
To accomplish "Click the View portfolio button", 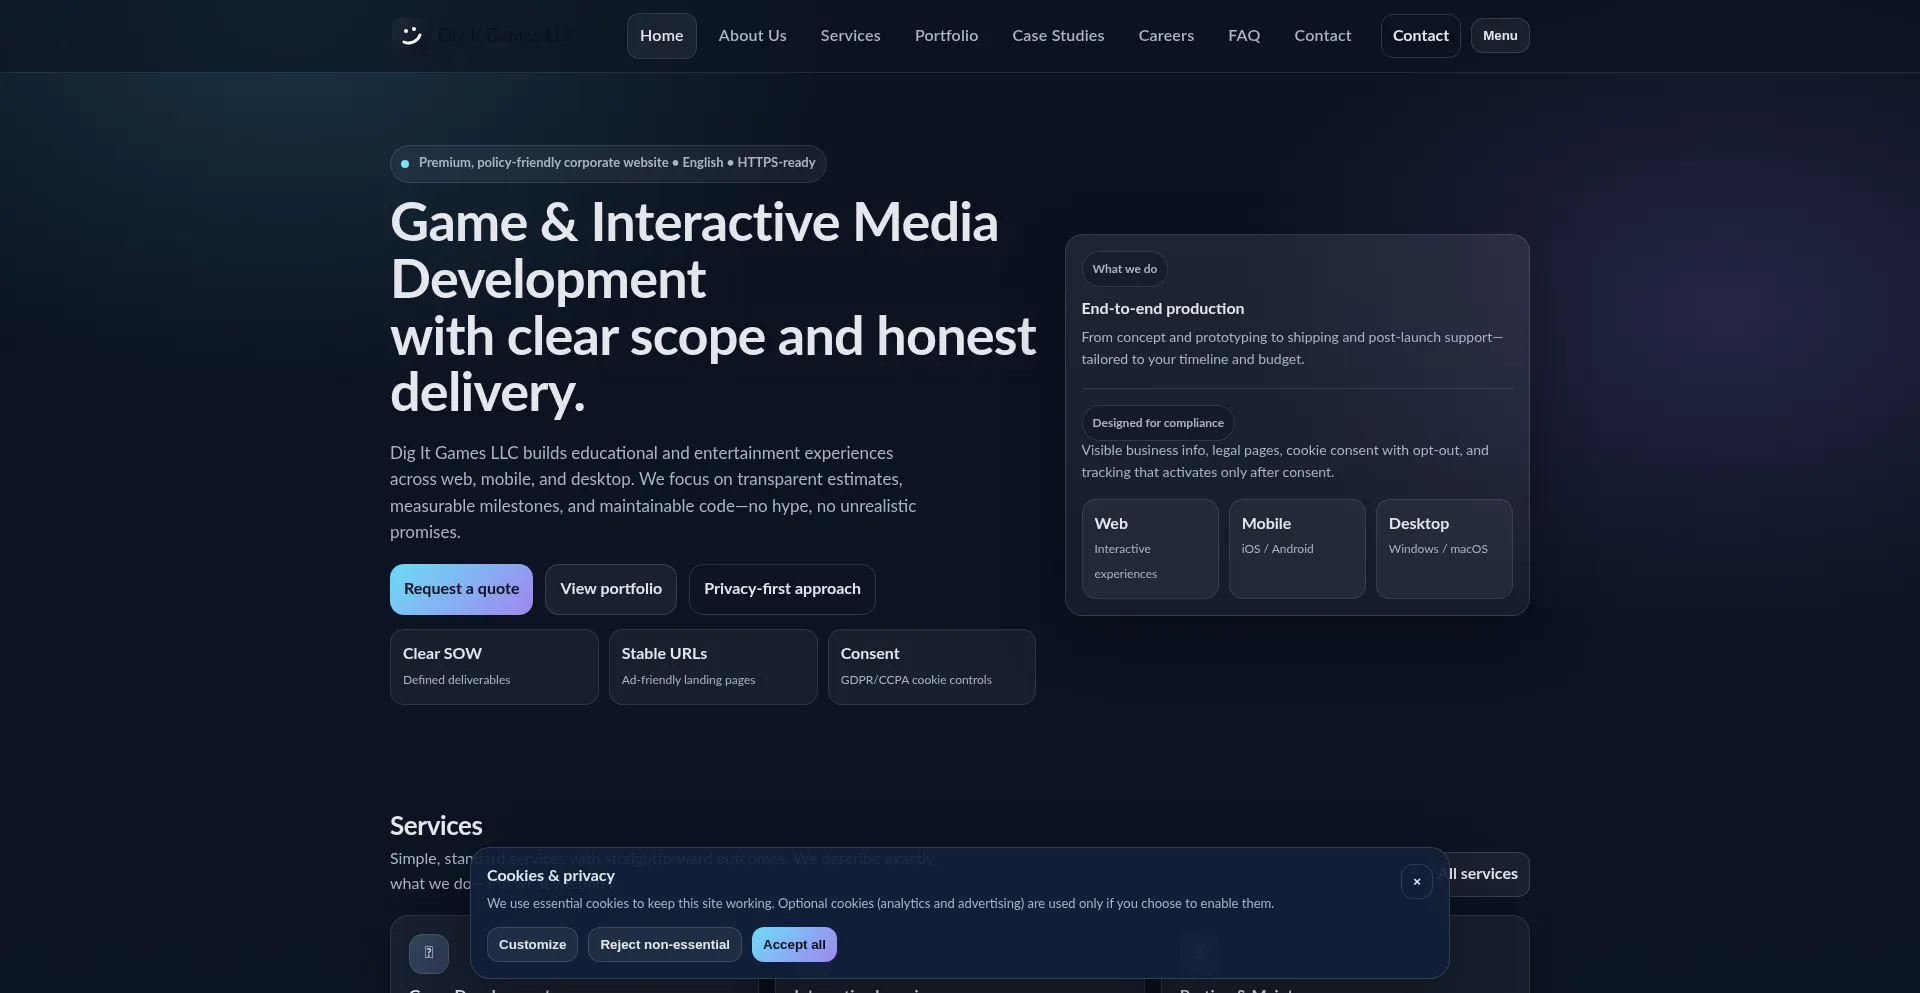I will coord(611,589).
